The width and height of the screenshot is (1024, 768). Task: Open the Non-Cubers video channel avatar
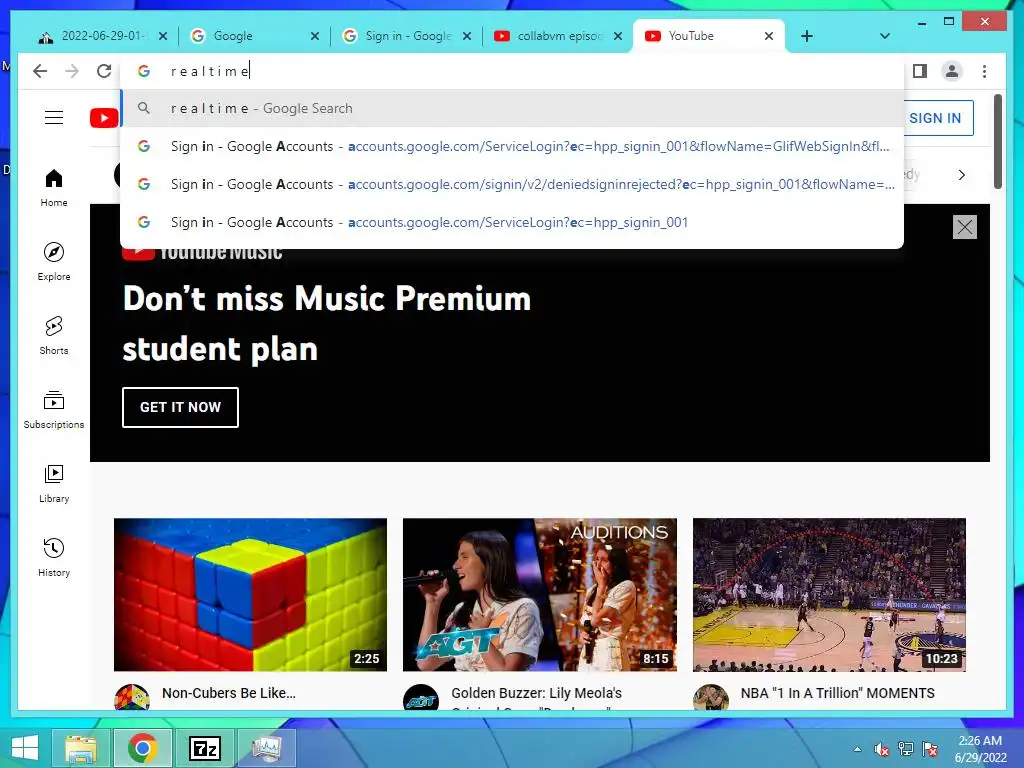tap(132, 698)
